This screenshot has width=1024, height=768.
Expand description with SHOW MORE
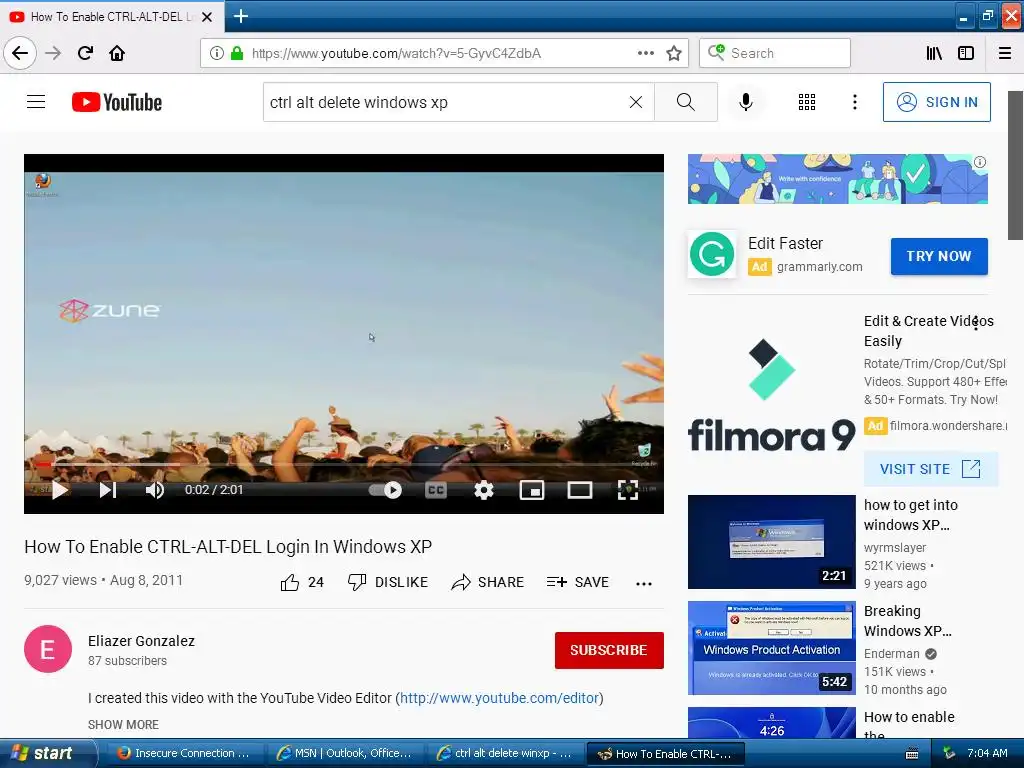click(123, 724)
